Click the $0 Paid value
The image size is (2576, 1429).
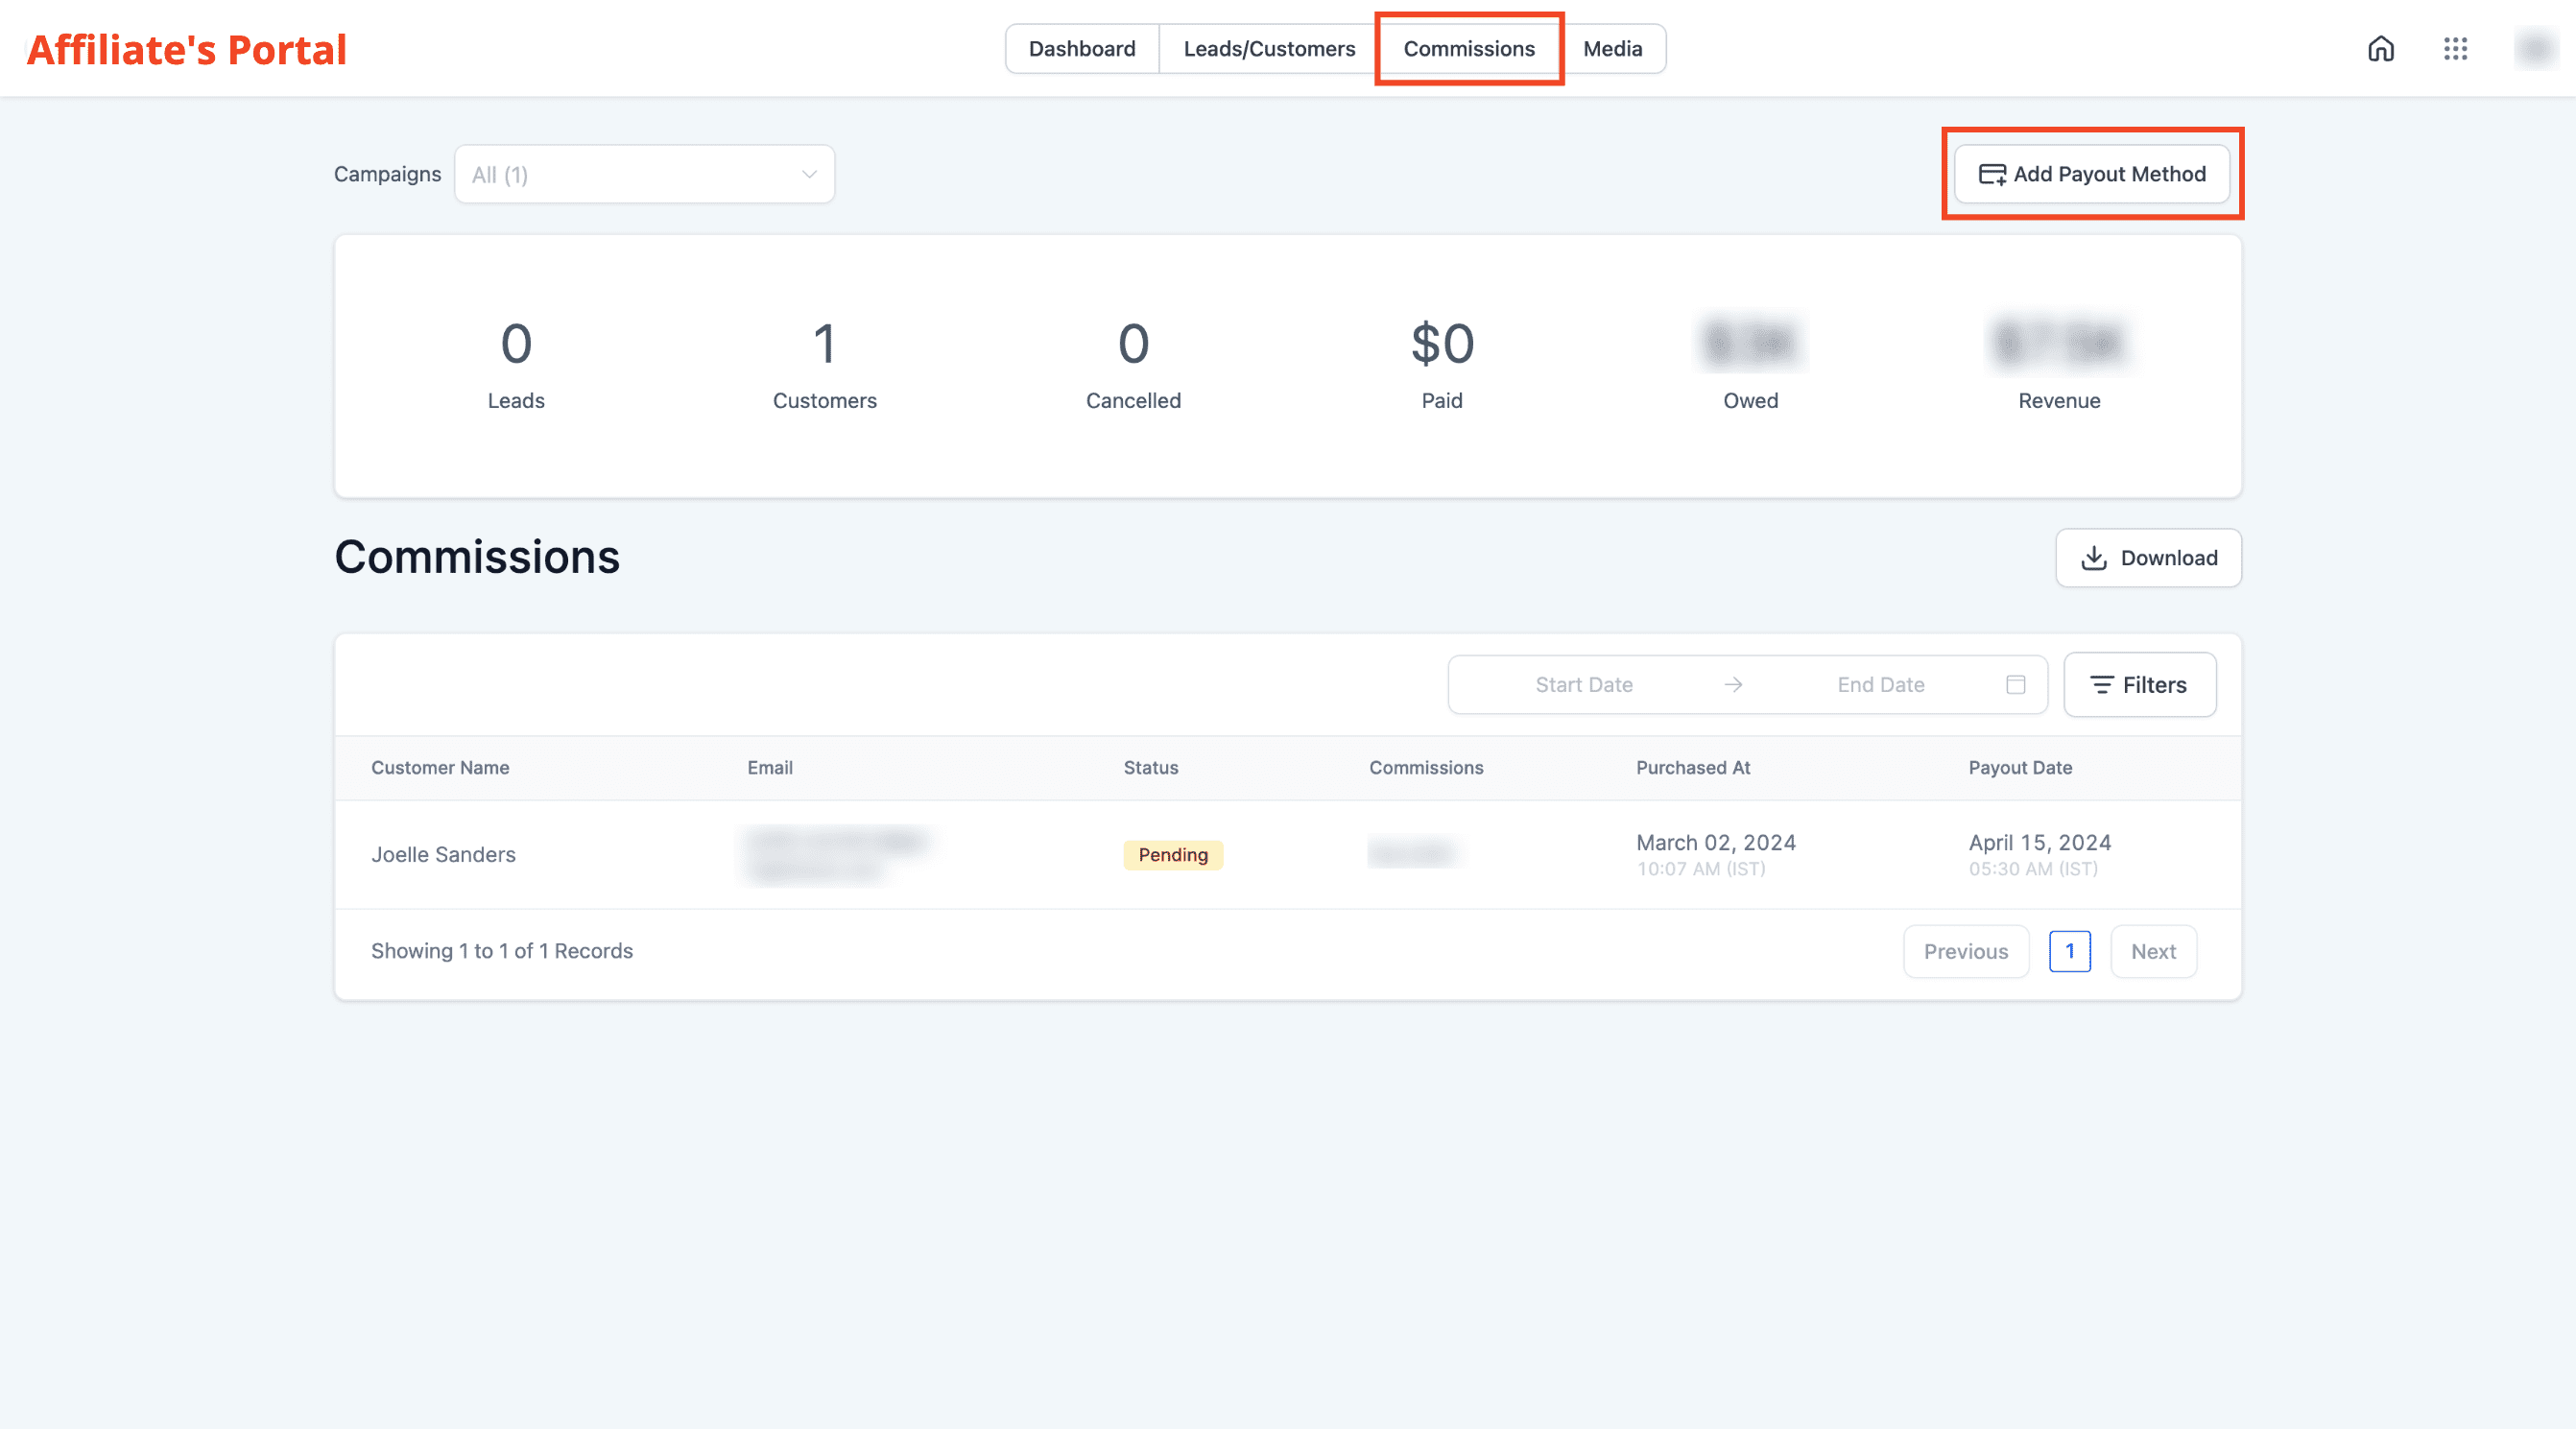[x=1442, y=344]
